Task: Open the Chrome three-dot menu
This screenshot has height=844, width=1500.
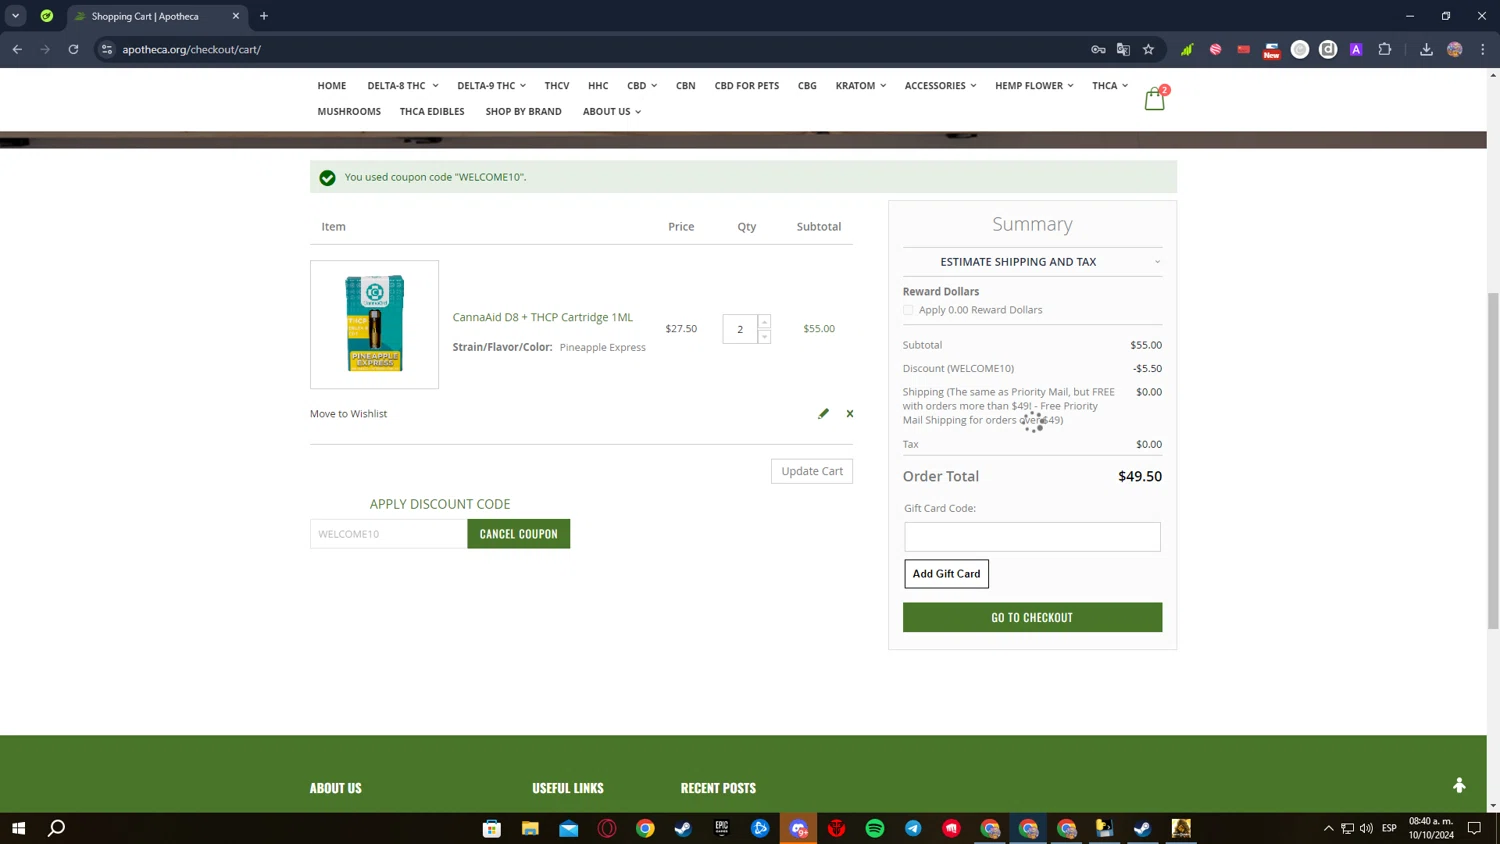Action: (x=1483, y=49)
